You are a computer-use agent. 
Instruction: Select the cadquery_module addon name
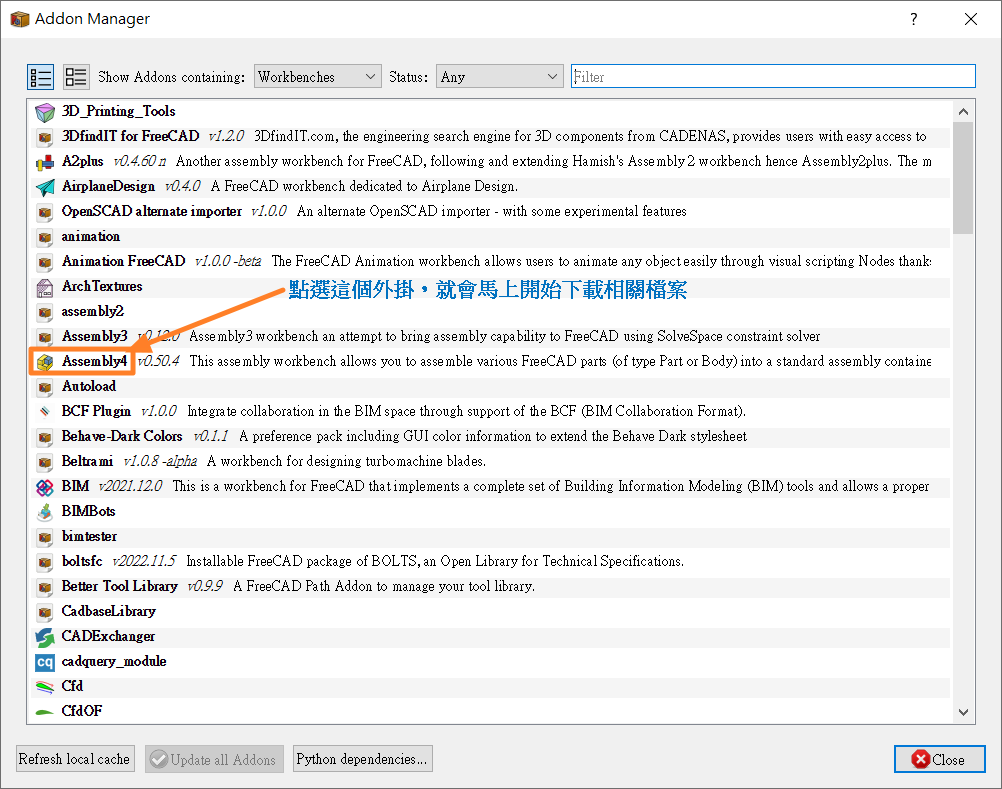click(x=114, y=661)
